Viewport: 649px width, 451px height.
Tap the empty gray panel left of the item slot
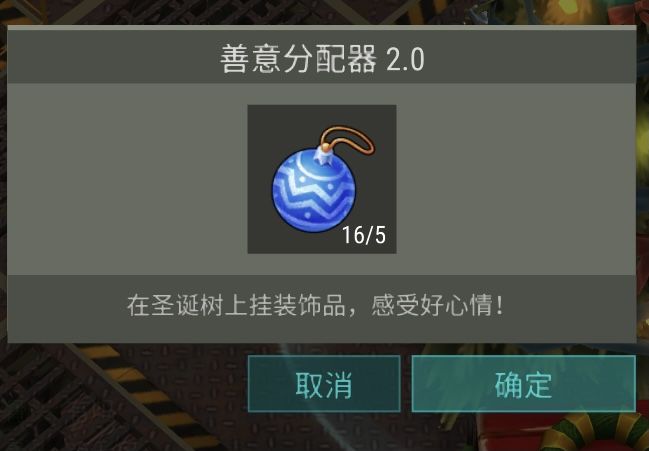pyautogui.click(x=127, y=179)
